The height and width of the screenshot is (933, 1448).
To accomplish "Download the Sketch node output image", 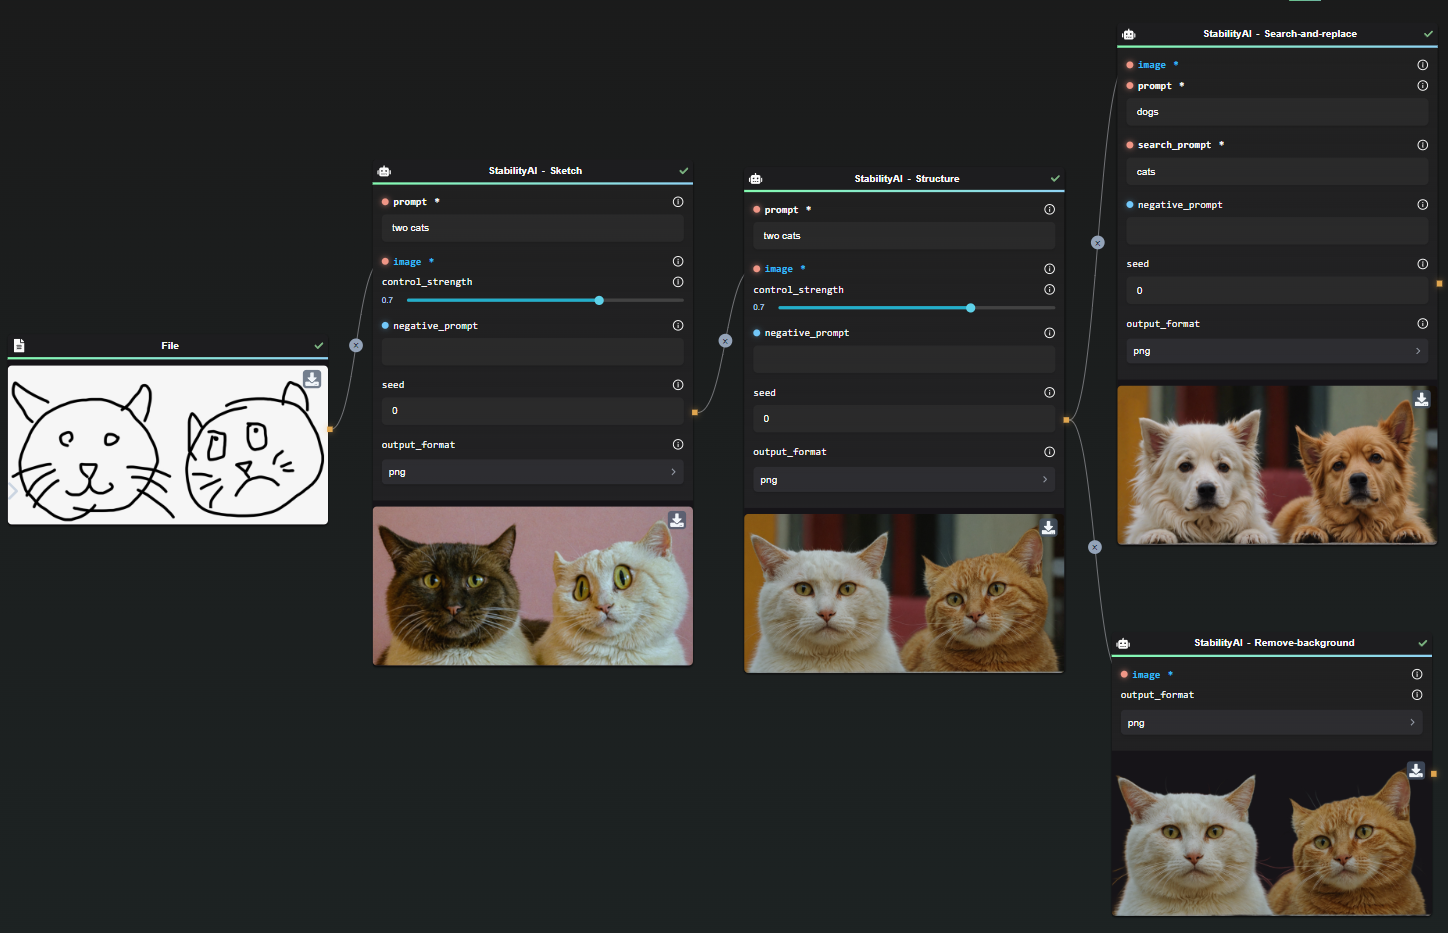I will 677,520.
